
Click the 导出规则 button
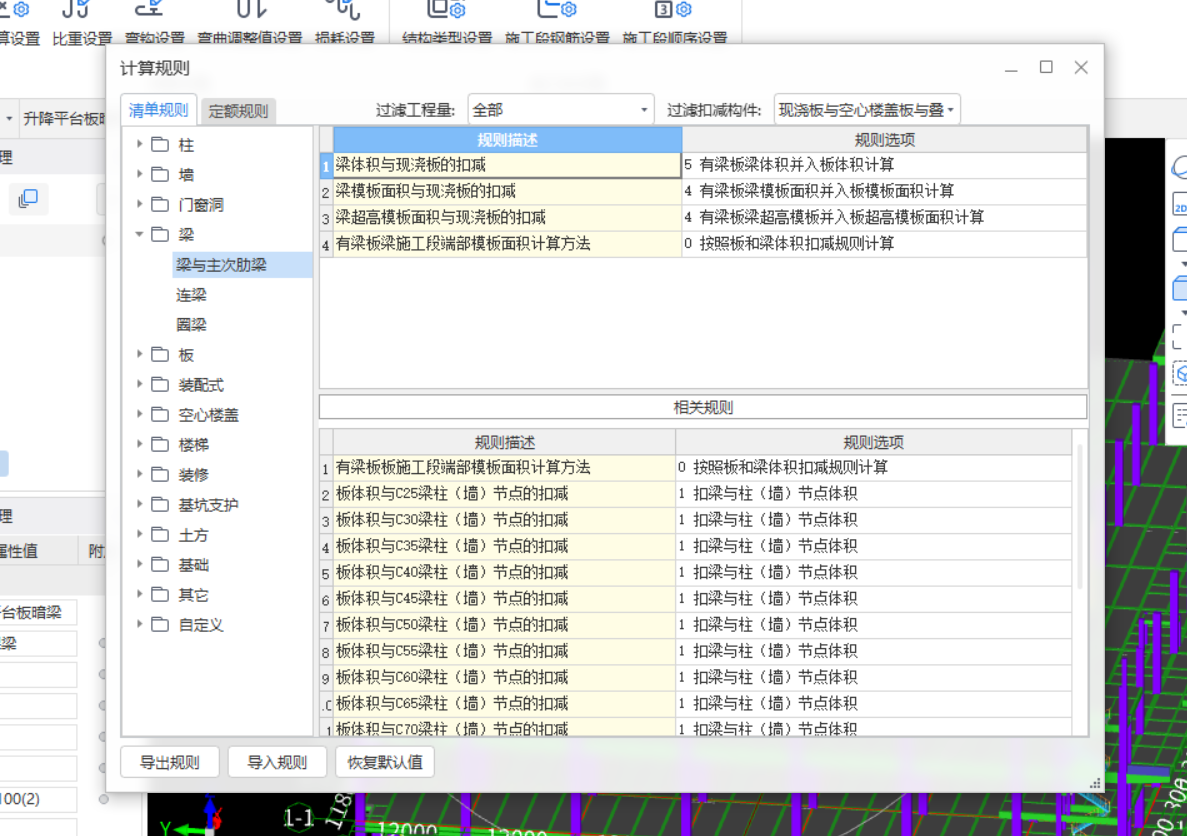[170, 762]
